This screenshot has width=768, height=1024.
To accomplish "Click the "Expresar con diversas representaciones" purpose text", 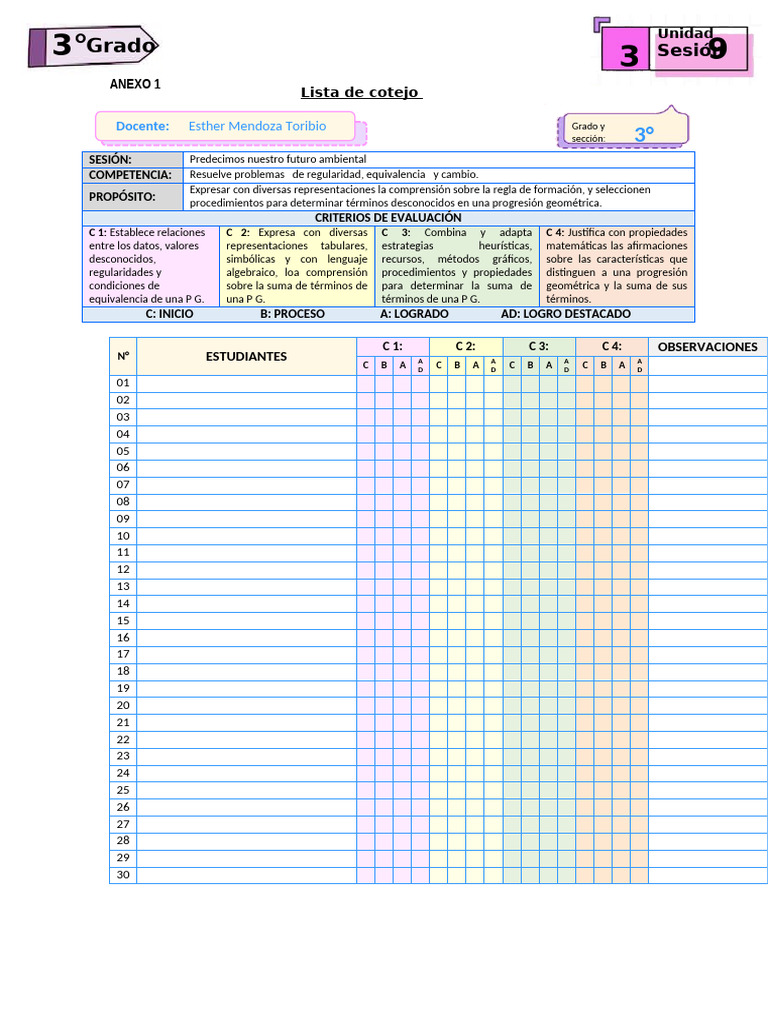I will click(x=420, y=197).
